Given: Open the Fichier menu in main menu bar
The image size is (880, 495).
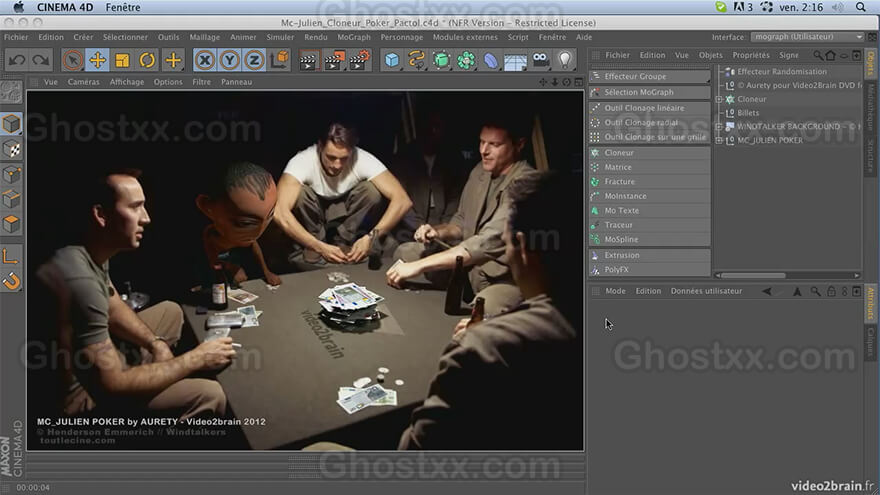Looking at the screenshot, I should [x=16, y=37].
